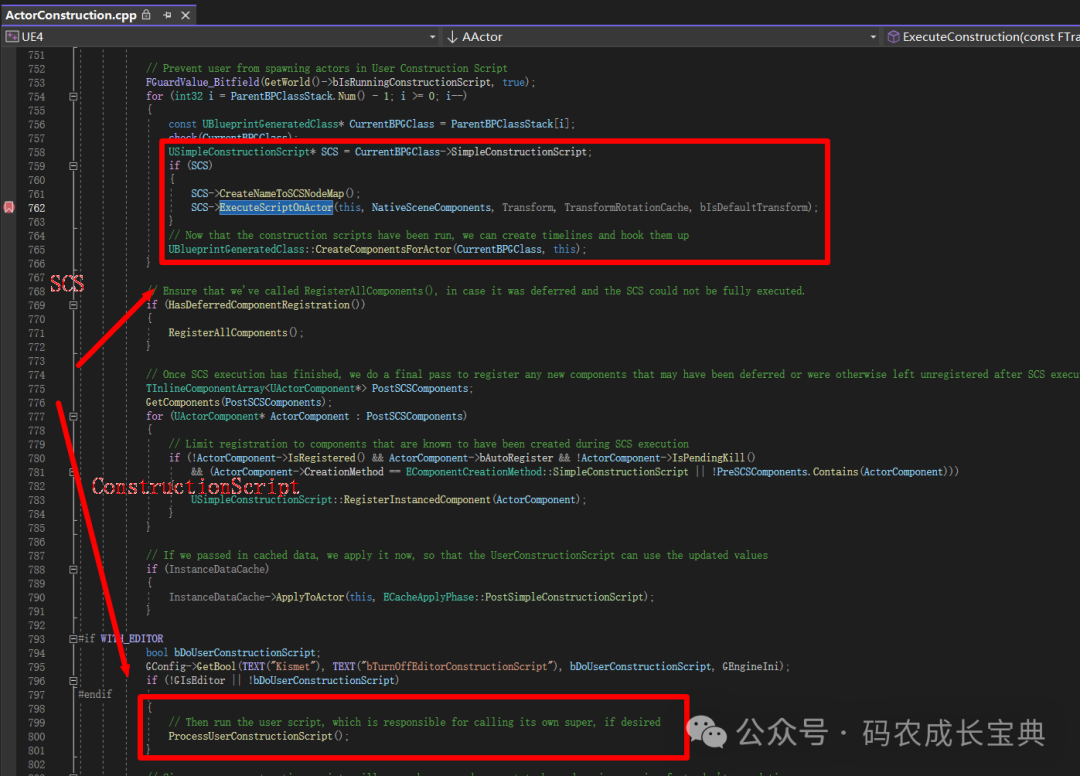Click the highlighted ExecuteScriptOnActor text
1080x776 pixels.
(x=275, y=207)
